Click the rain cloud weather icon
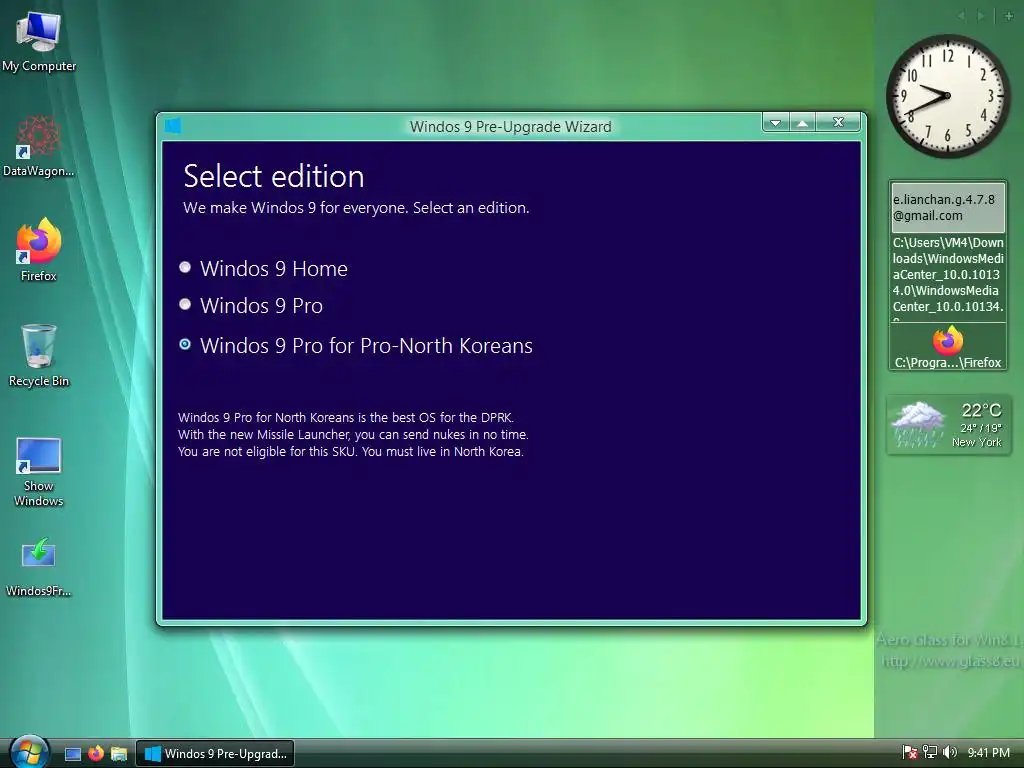The height and width of the screenshot is (768, 1024). [918, 424]
